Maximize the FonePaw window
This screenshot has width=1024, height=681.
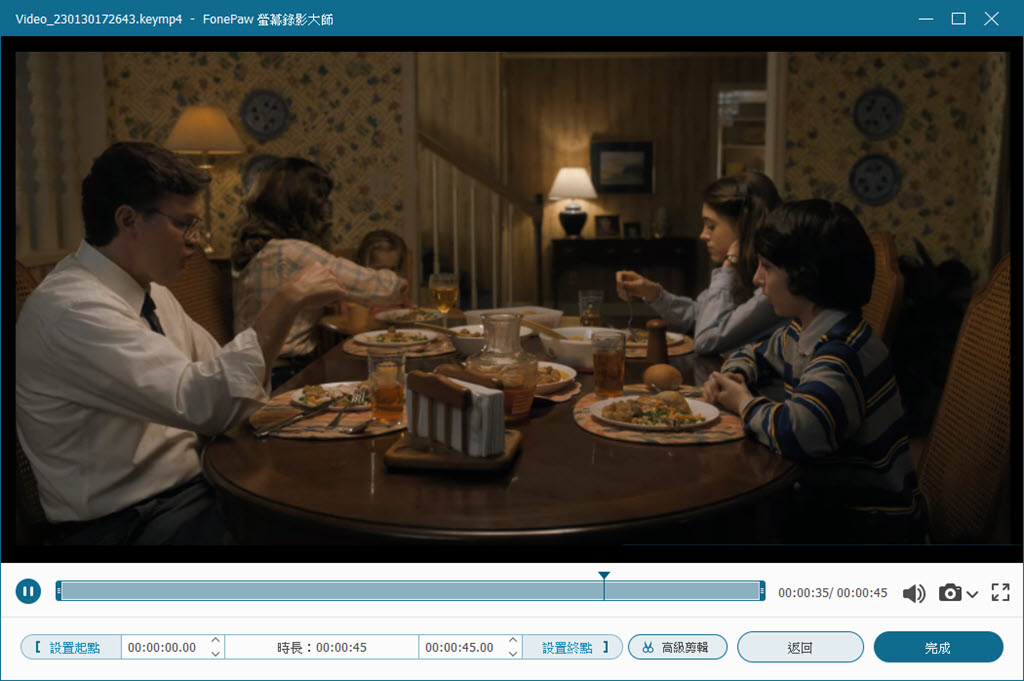pos(959,19)
